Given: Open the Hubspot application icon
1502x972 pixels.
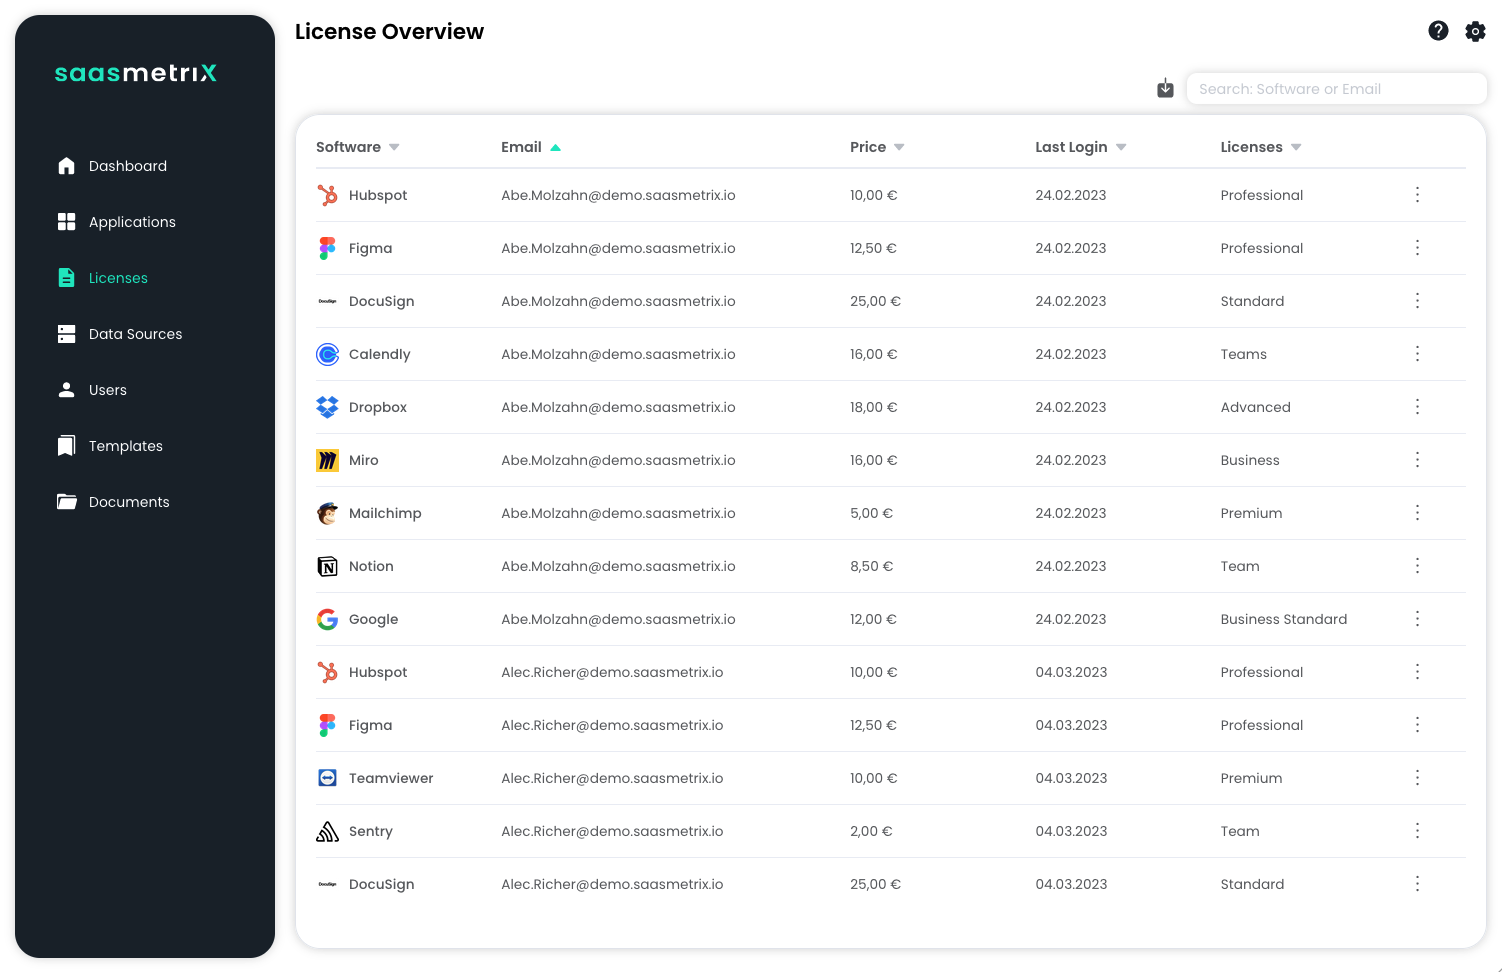Looking at the screenshot, I should 327,195.
